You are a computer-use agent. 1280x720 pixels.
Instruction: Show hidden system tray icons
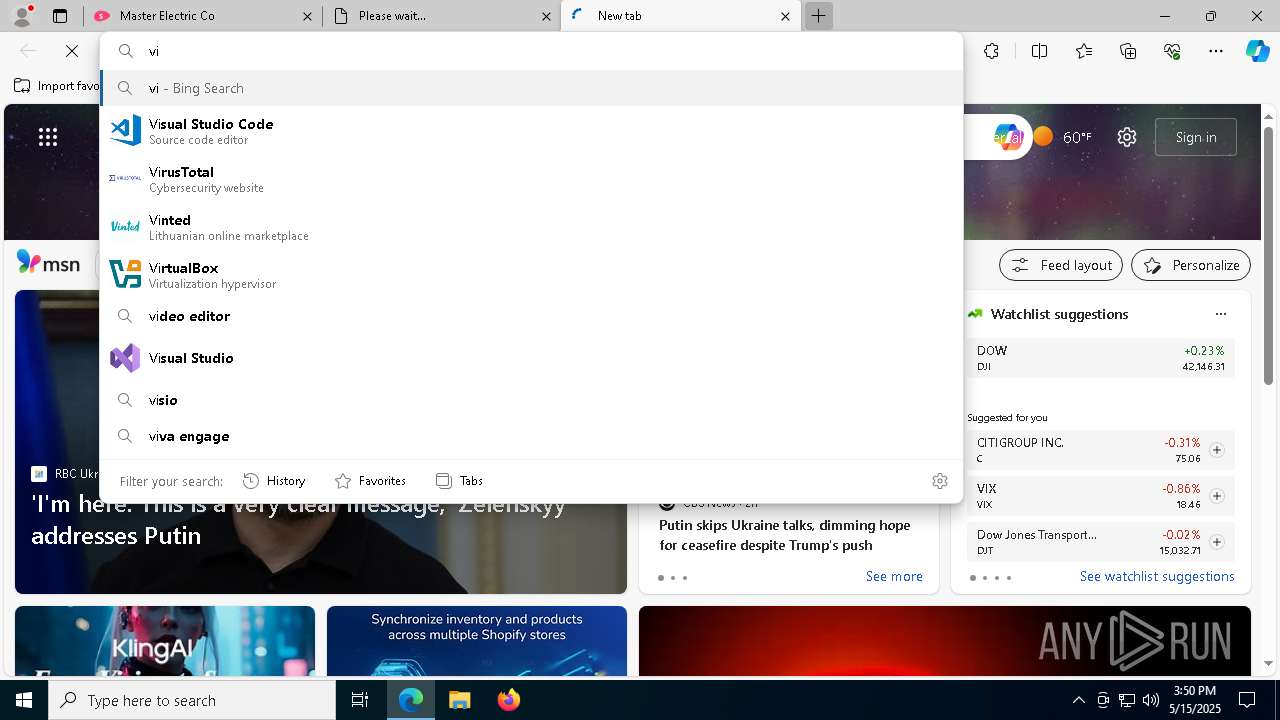click(1078, 700)
